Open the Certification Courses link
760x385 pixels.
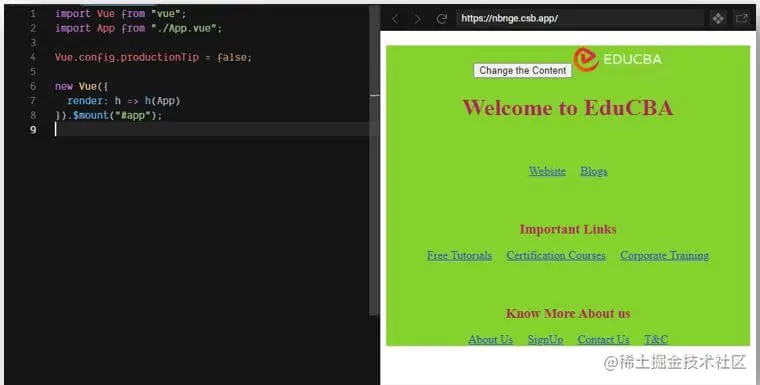(556, 256)
